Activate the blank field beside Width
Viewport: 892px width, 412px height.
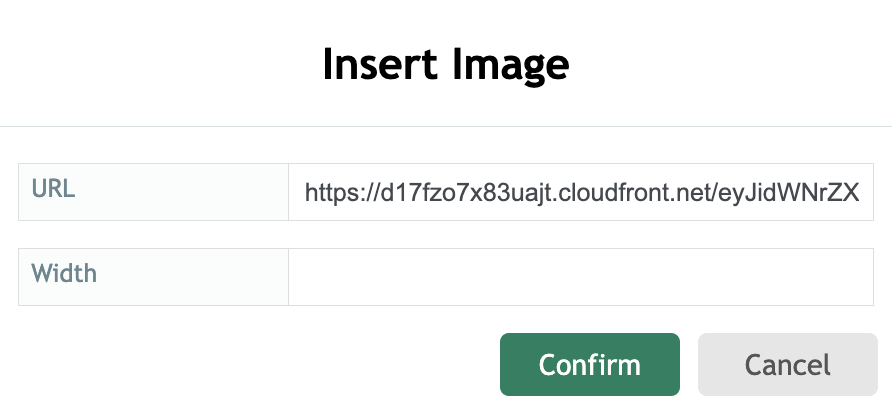click(581, 277)
